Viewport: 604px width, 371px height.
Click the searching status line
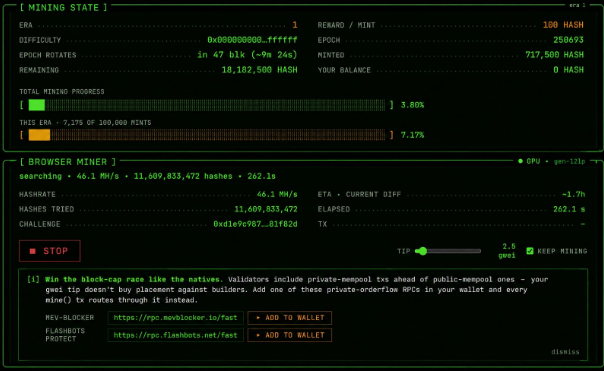point(147,176)
